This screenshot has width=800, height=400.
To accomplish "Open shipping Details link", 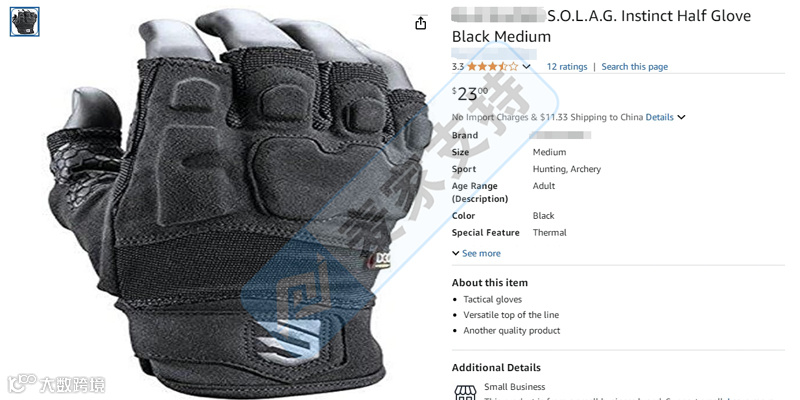I will 659,117.
